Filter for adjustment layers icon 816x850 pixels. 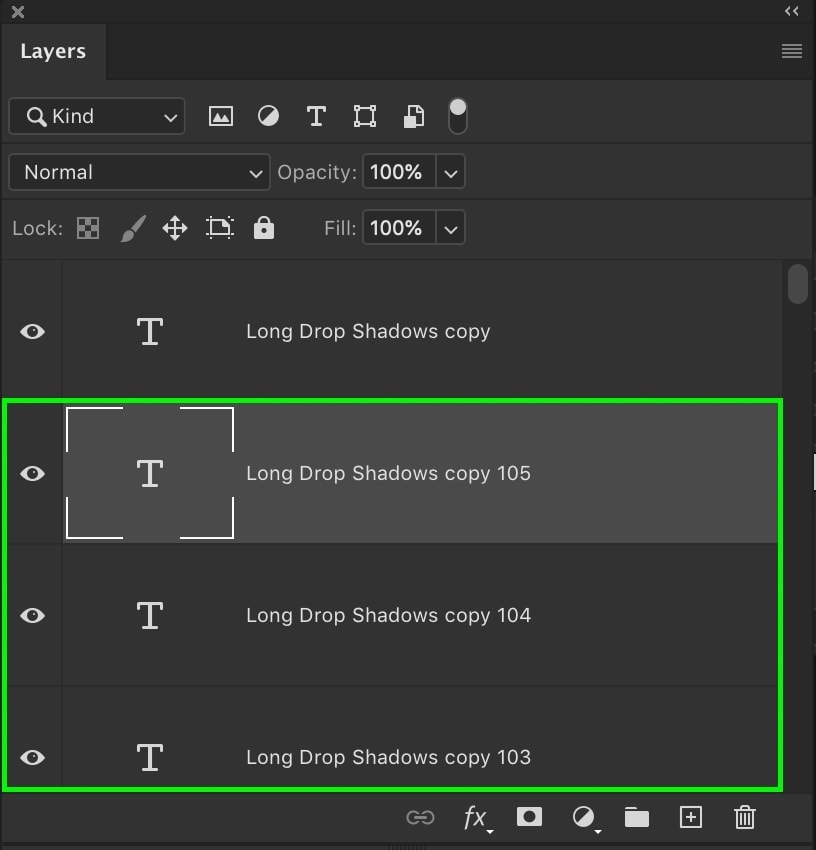[268, 116]
